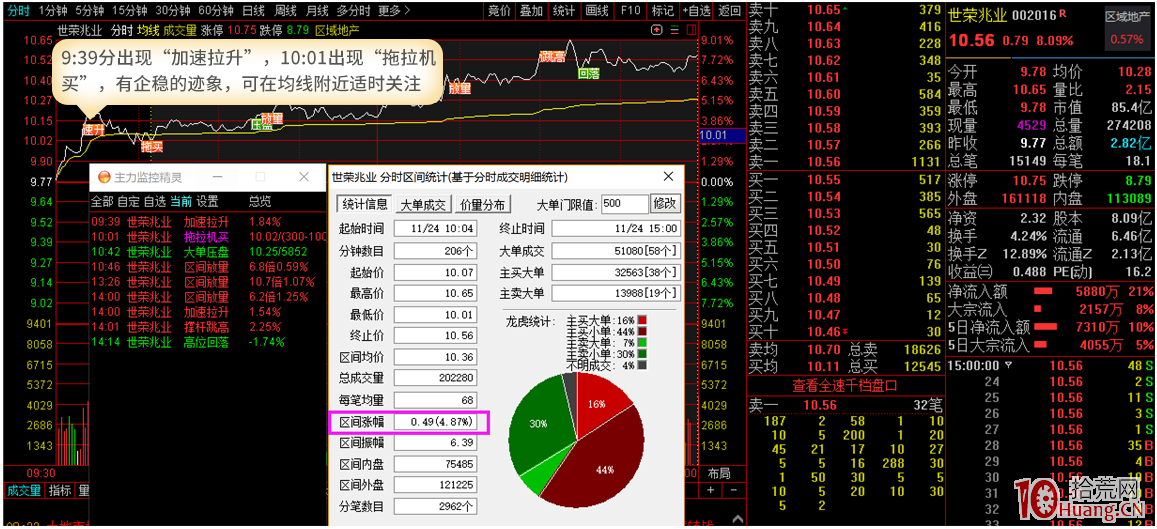Screen dimensions: 1157x529
Task: Expand the 更多 periods menu
Action: pos(393,10)
